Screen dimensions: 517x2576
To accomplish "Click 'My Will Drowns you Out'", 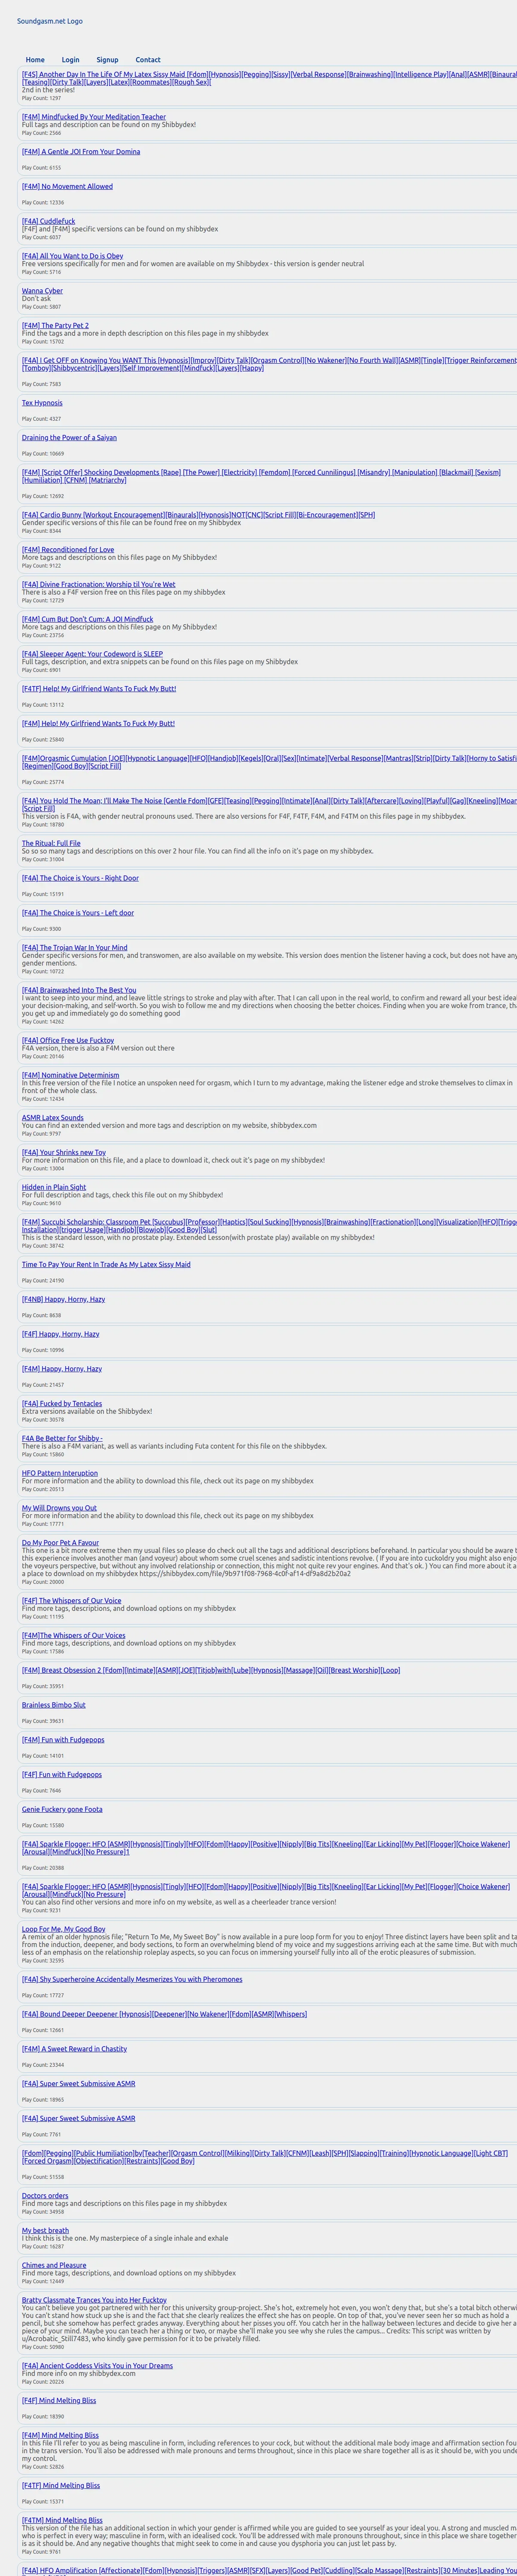I will [x=59, y=1508].
